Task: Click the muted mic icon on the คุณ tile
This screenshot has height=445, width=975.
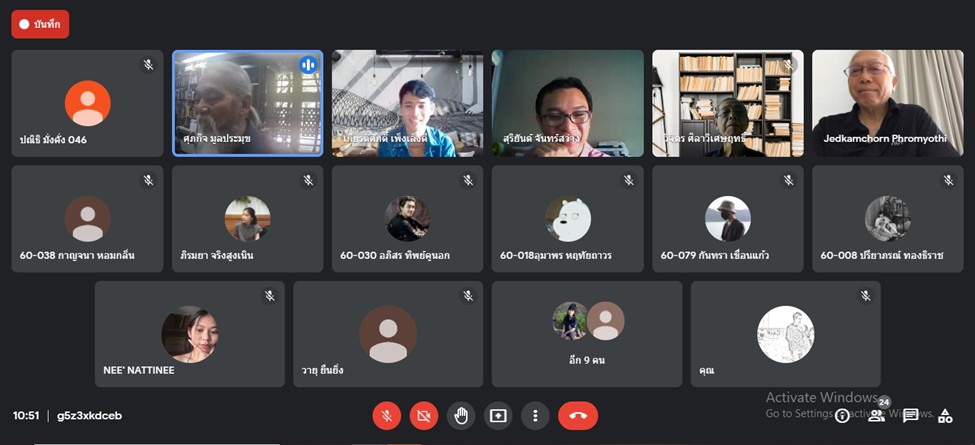Action: [866, 295]
